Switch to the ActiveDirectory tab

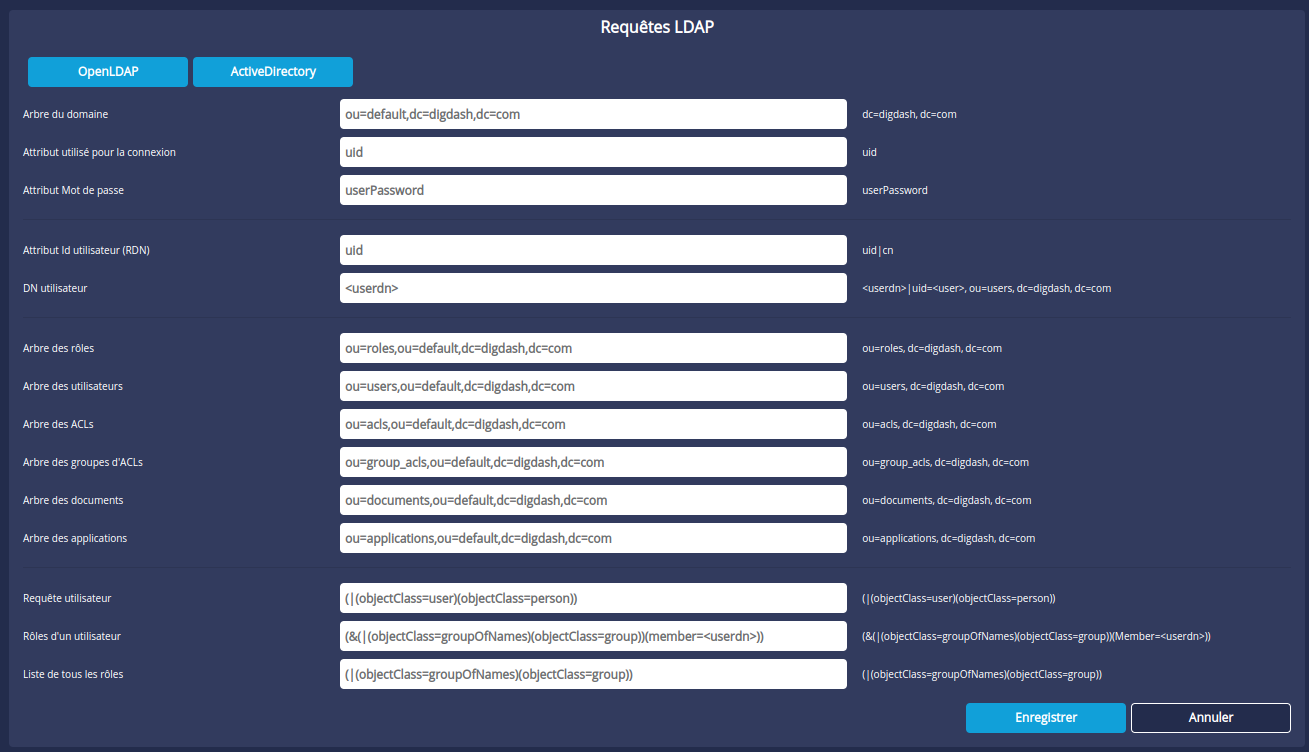(x=272, y=71)
